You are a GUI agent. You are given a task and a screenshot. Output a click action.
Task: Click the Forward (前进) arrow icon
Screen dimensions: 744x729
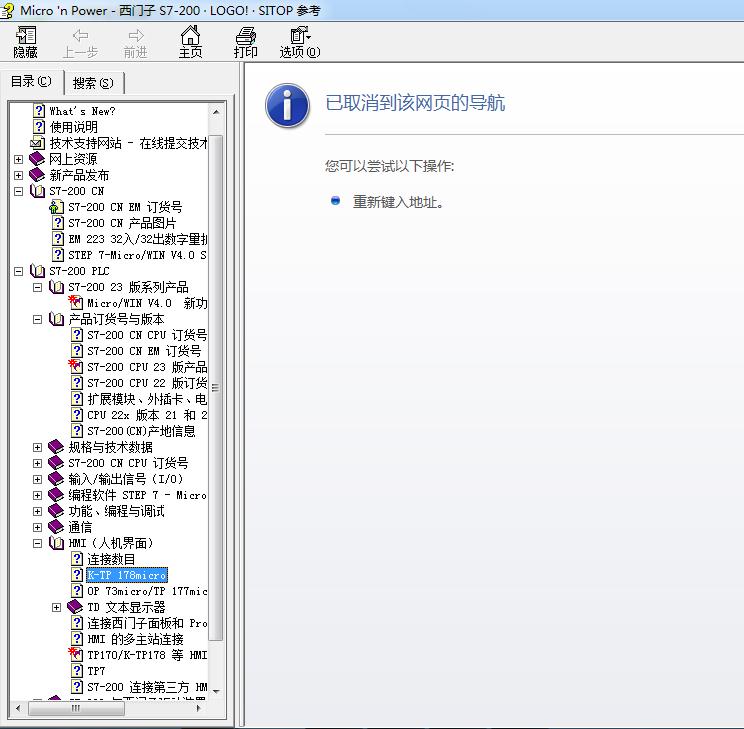tap(136, 36)
